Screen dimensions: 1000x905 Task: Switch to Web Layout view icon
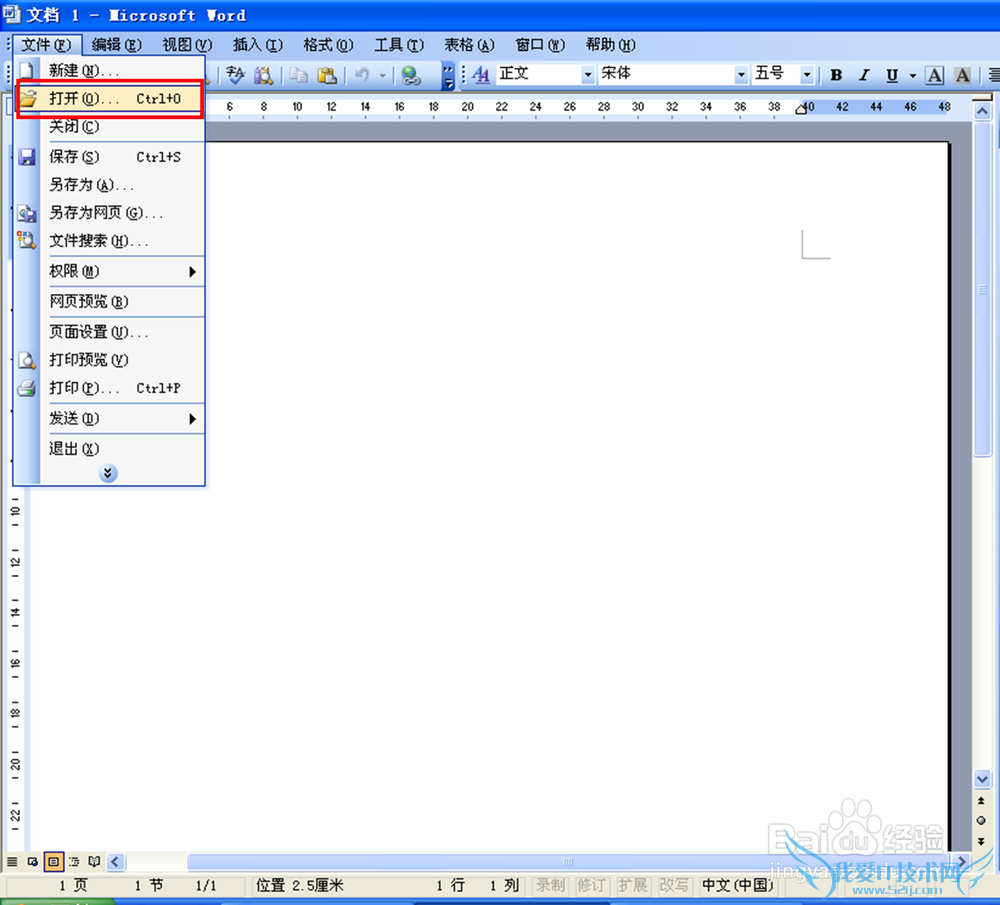pyautogui.click(x=33, y=862)
